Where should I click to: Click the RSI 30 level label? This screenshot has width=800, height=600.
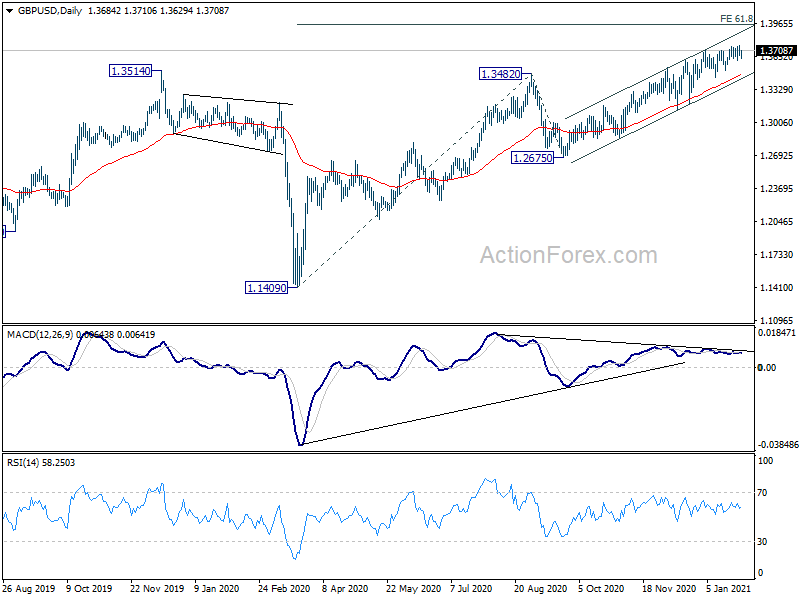762,542
